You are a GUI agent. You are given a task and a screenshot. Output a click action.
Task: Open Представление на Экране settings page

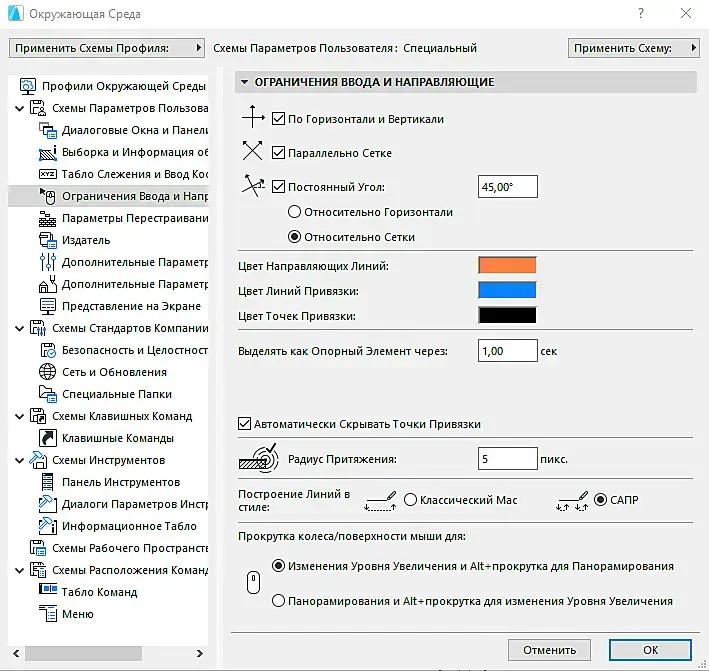click(131, 306)
